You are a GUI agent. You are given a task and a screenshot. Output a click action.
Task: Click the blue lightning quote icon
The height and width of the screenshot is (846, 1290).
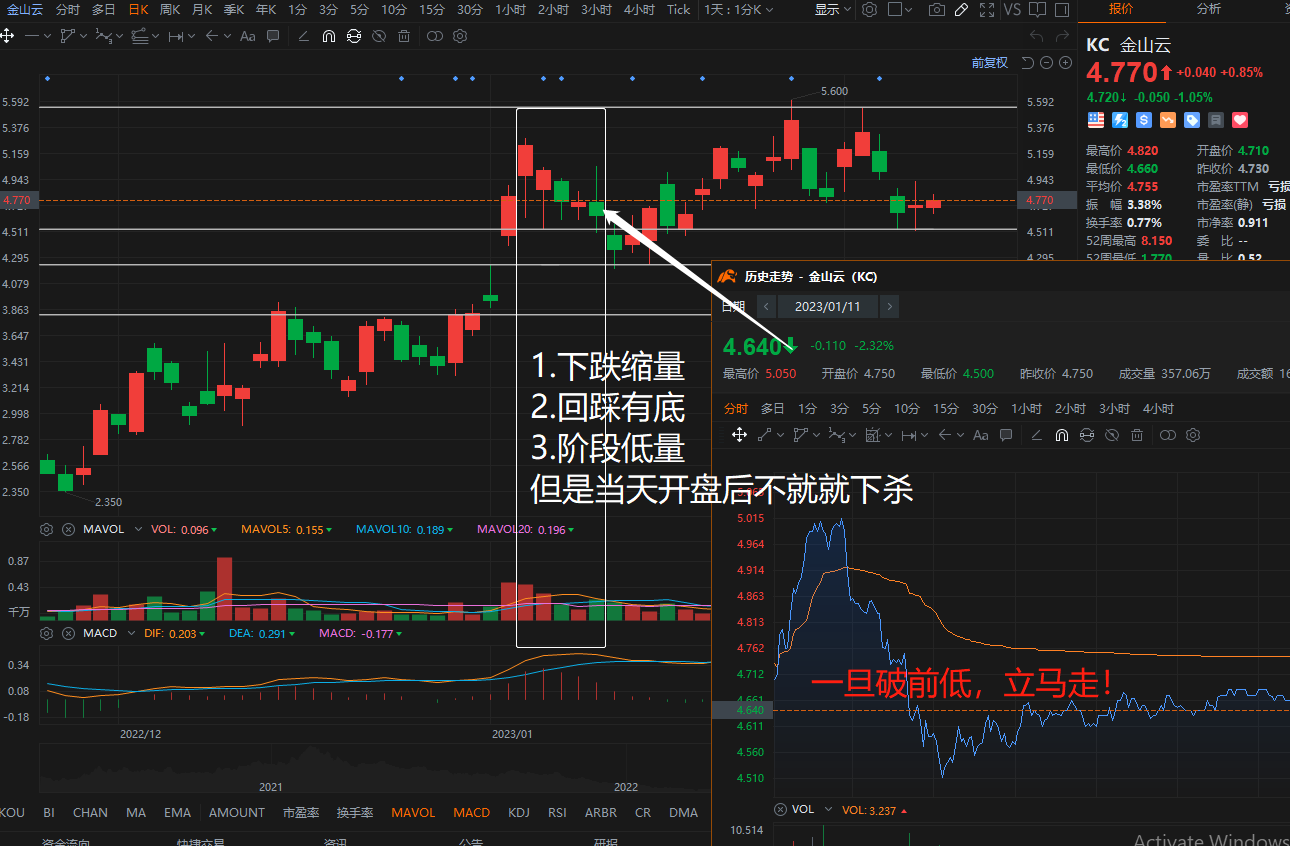pos(1120,120)
